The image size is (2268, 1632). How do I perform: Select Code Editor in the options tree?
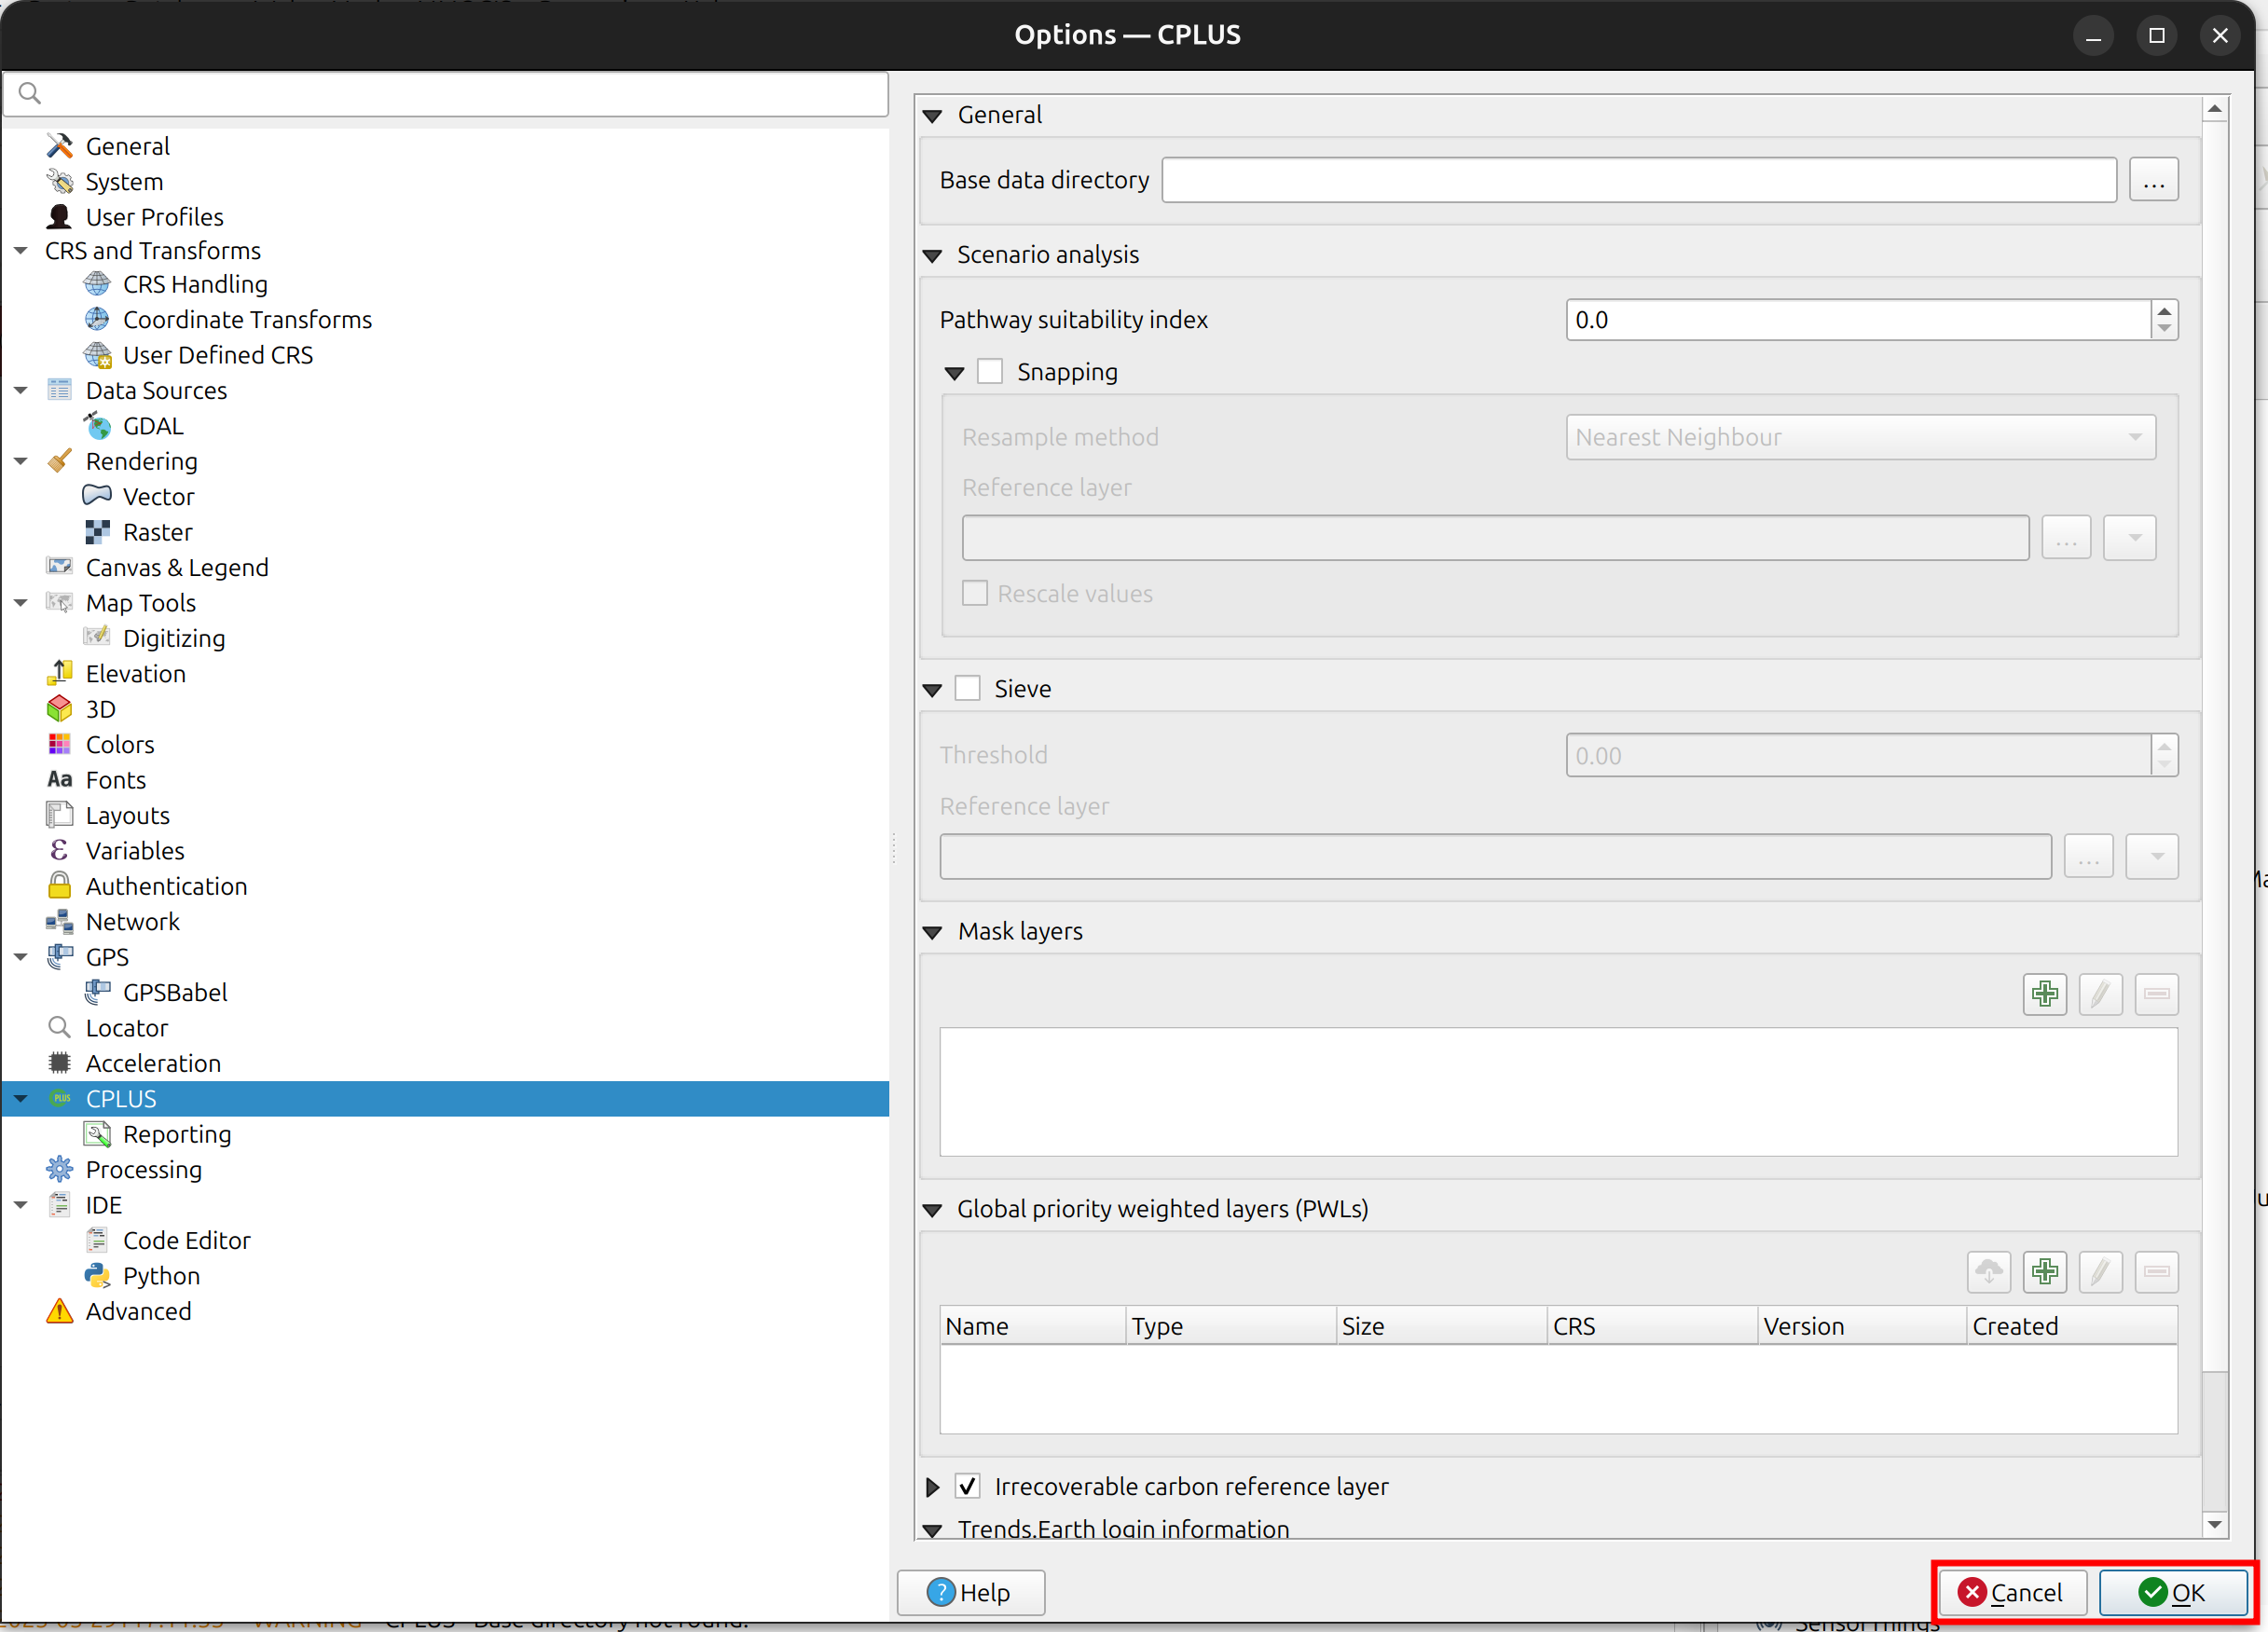(x=187, y=1240)
